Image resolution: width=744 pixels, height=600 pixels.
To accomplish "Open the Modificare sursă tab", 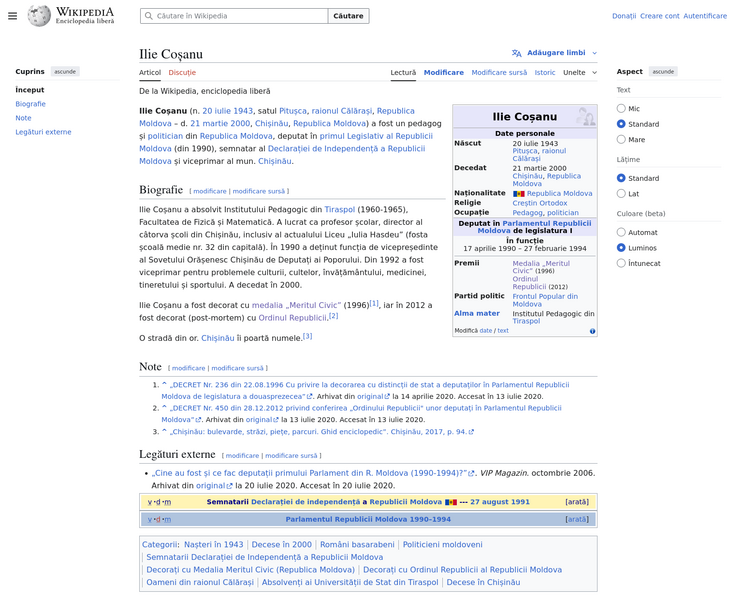I will (499, 73).
